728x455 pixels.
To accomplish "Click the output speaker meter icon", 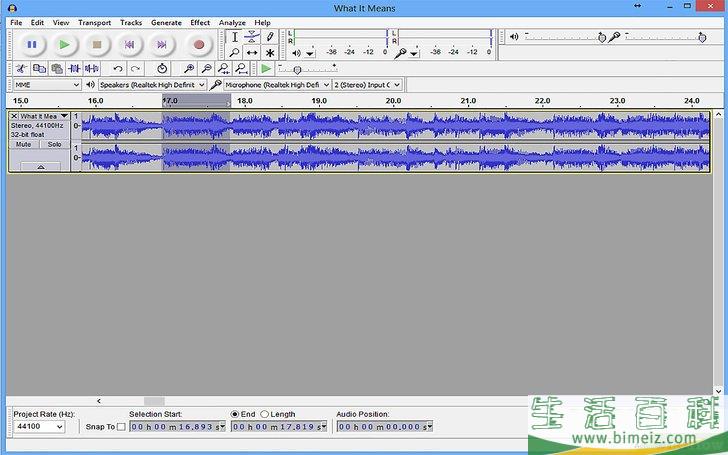I will (297, 53).
